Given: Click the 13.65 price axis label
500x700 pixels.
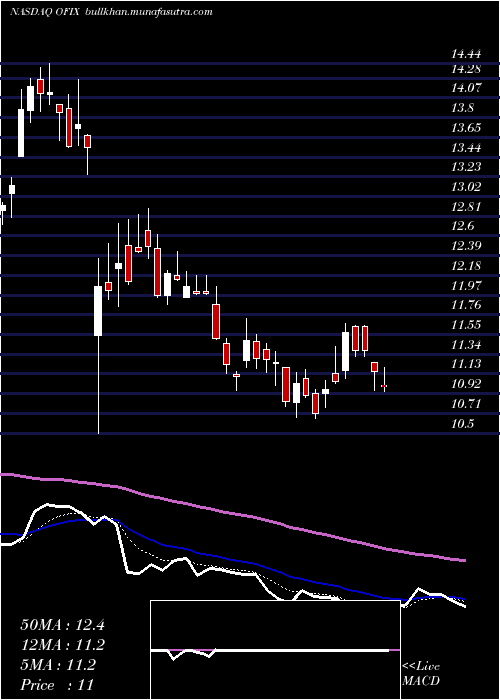Looking at the screenshot, I should [x=466, y=128].
